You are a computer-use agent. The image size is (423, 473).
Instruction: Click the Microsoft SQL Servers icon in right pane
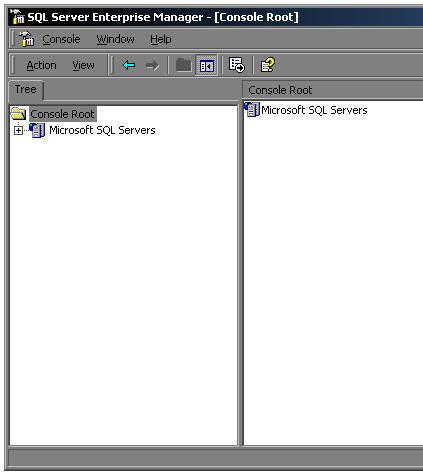tap(252, 109)
